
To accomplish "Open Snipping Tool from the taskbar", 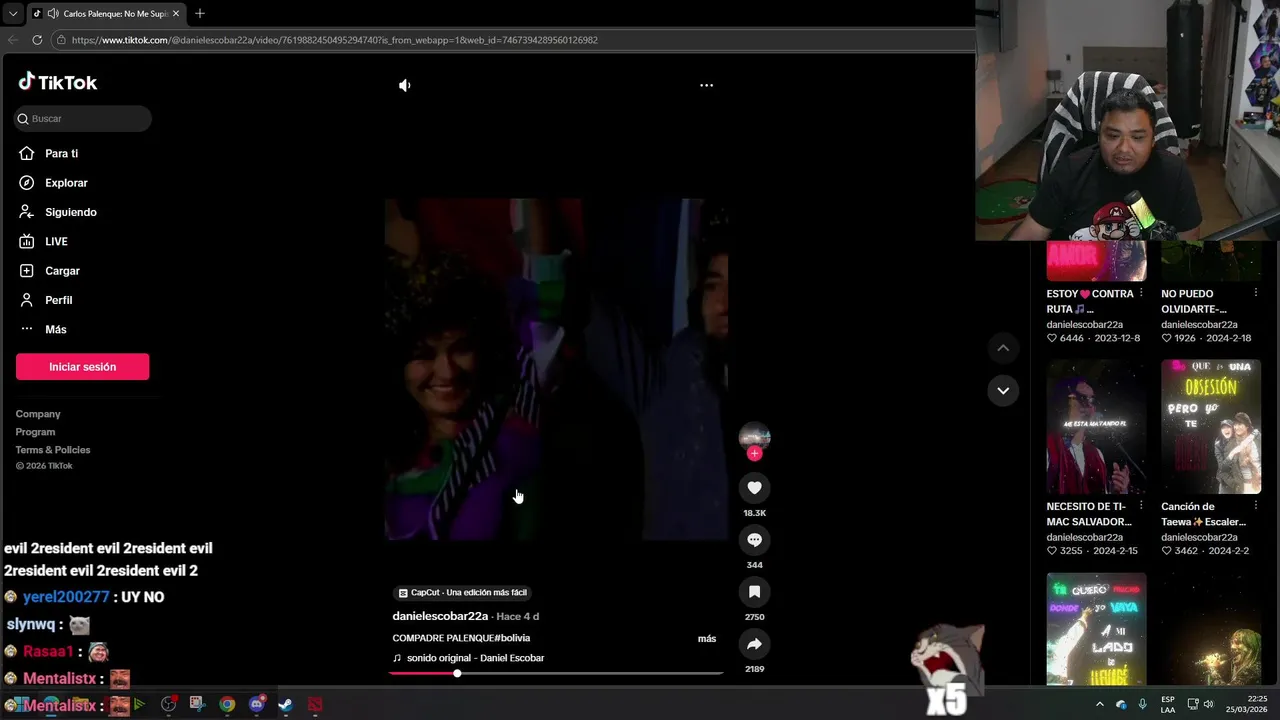I will 197,704.
